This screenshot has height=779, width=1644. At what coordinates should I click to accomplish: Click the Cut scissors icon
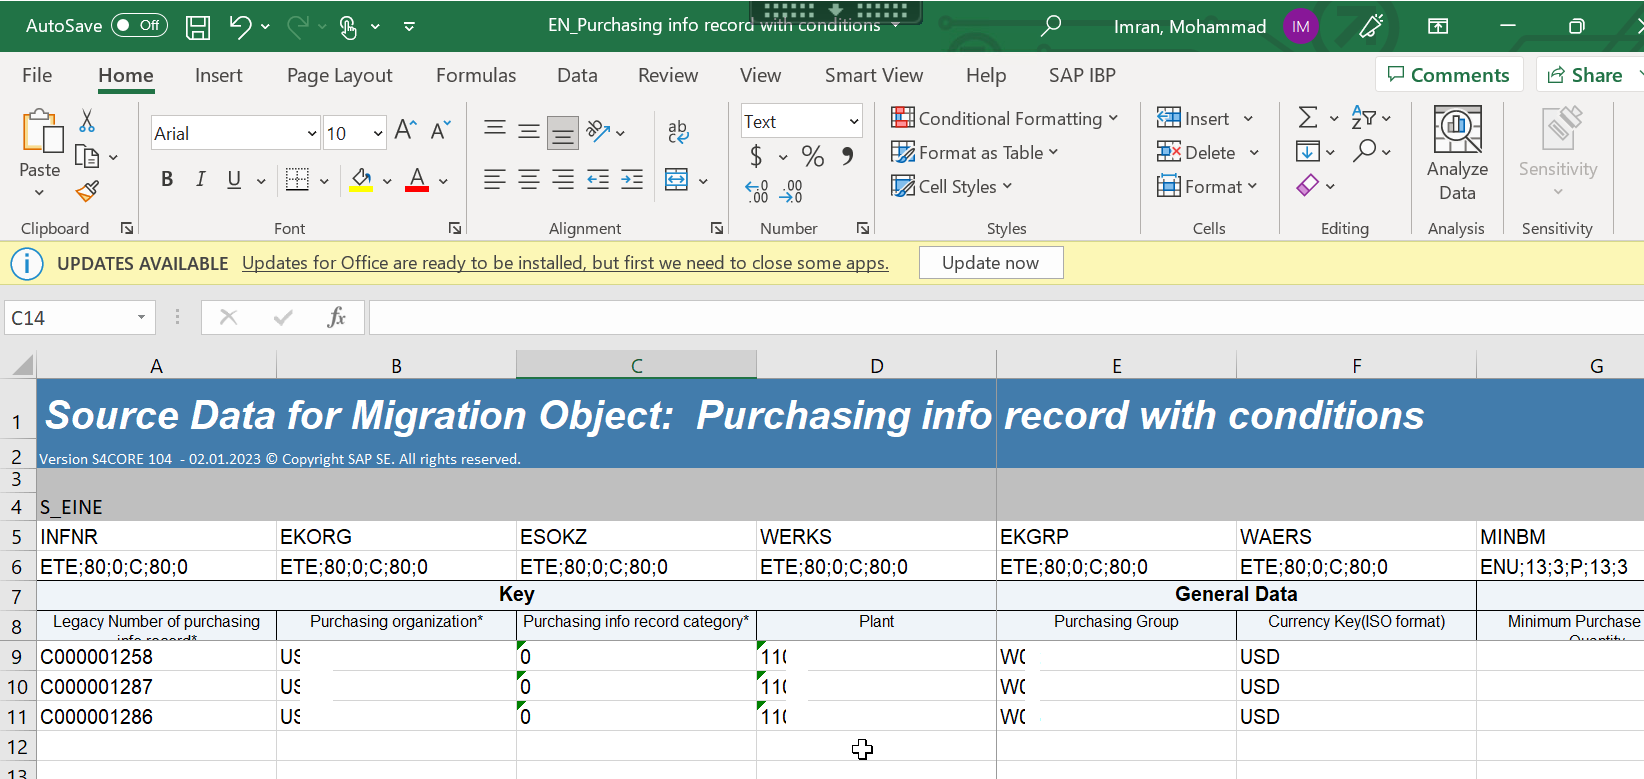[87, 121]
